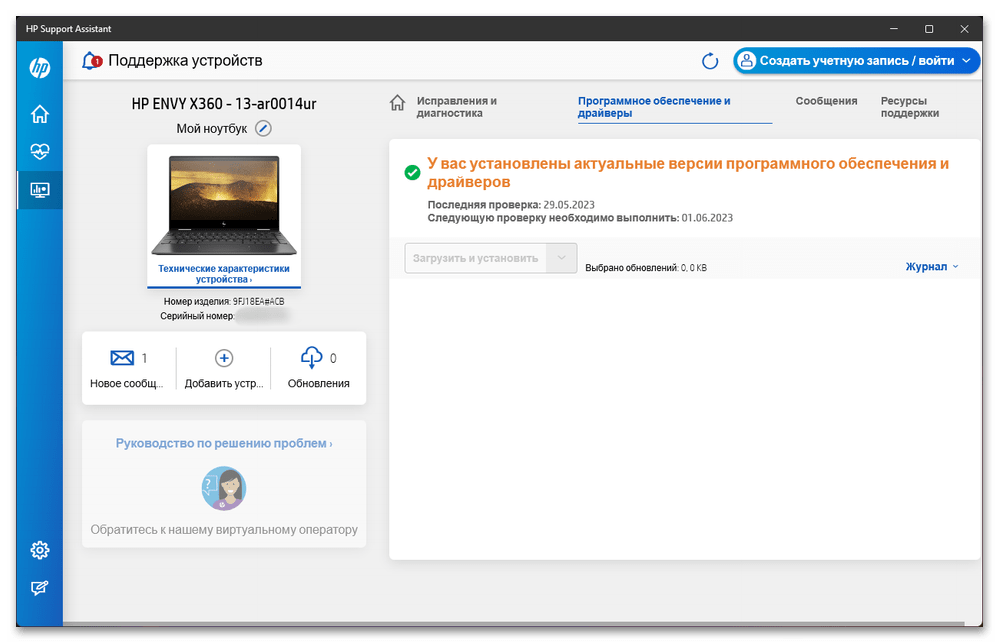Expand the sign-in button chevron
The height and width of the screenshot is (643, 999).
(967, 61)
